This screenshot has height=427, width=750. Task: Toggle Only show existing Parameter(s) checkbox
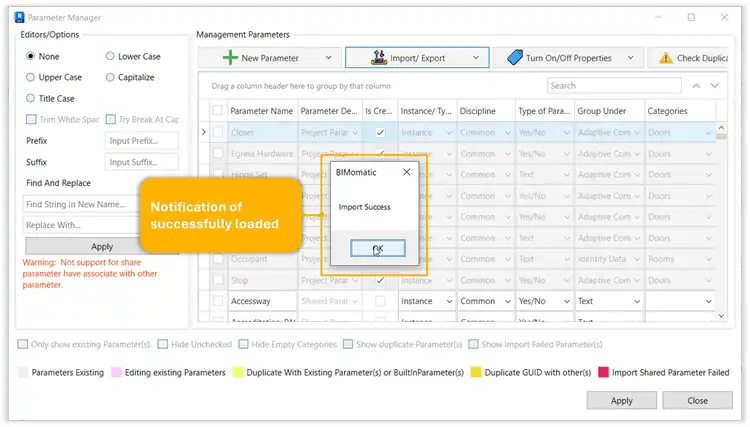(x=22, y=344)
